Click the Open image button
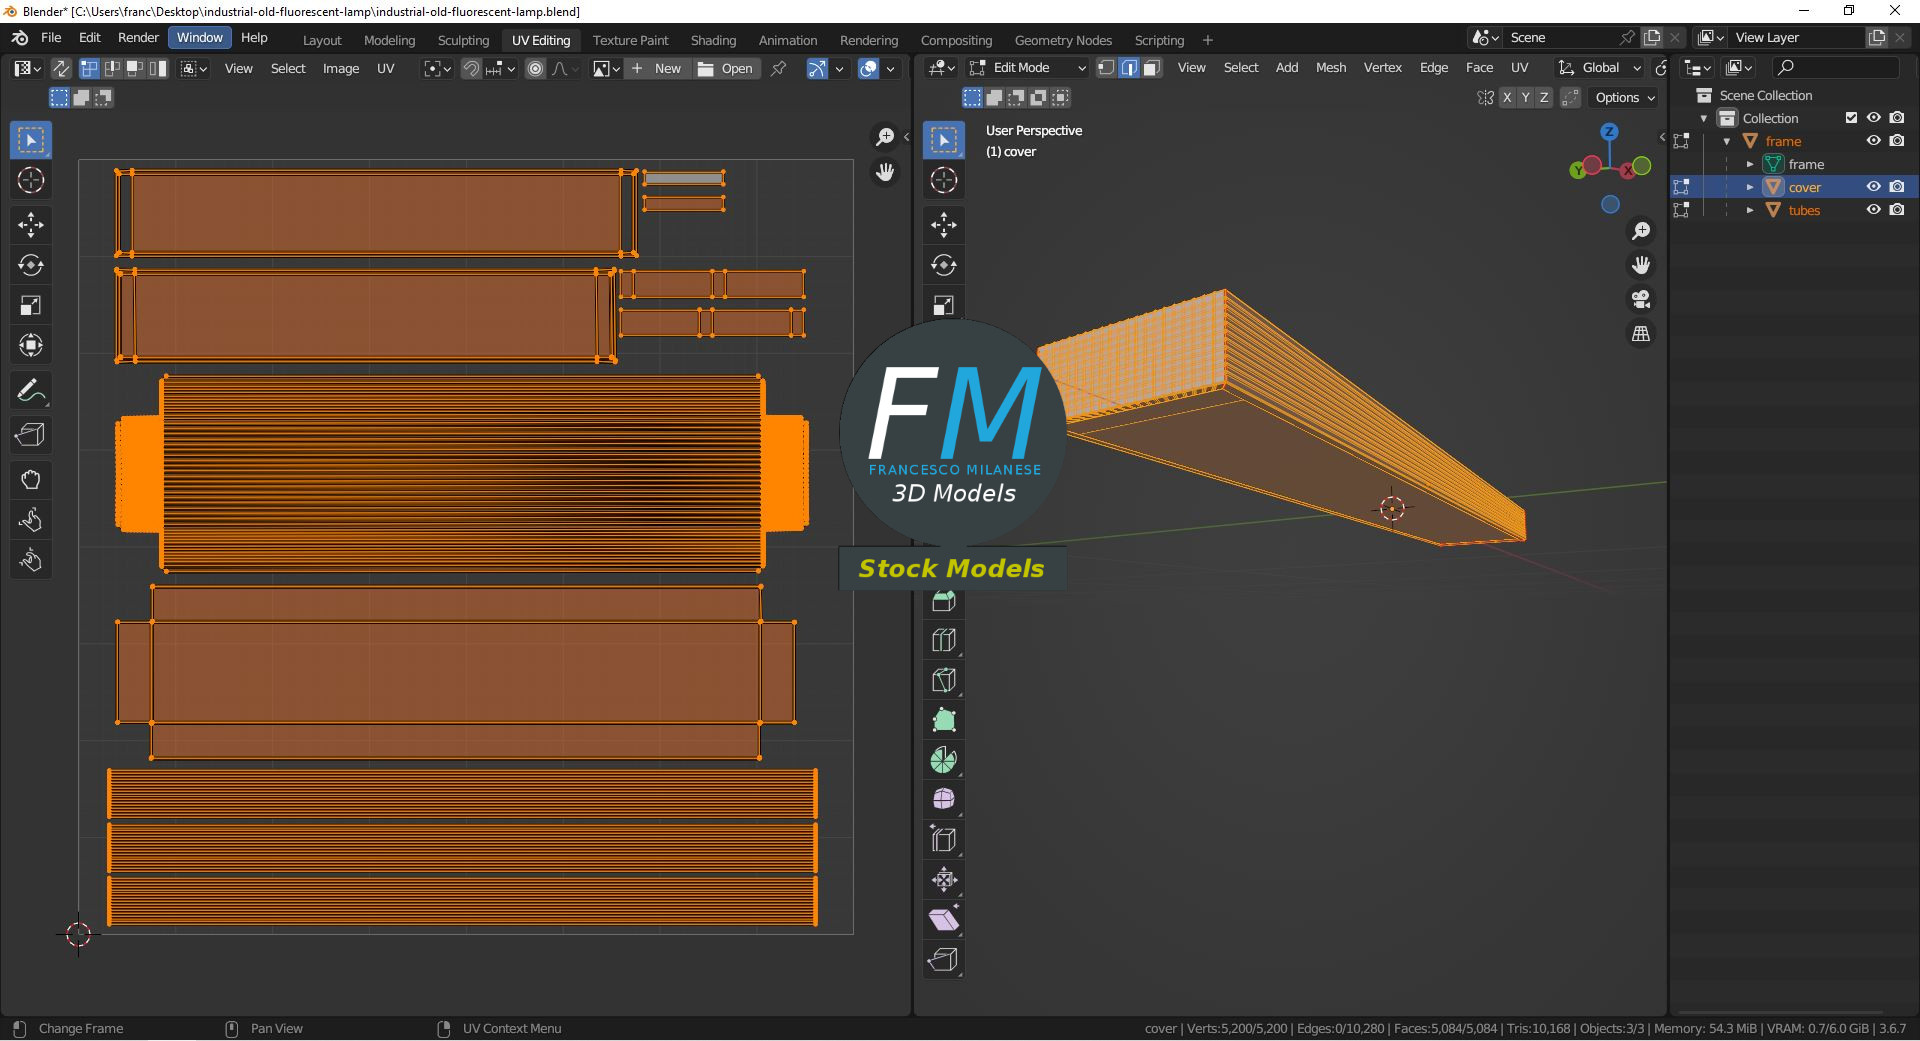 pos(725,68)
